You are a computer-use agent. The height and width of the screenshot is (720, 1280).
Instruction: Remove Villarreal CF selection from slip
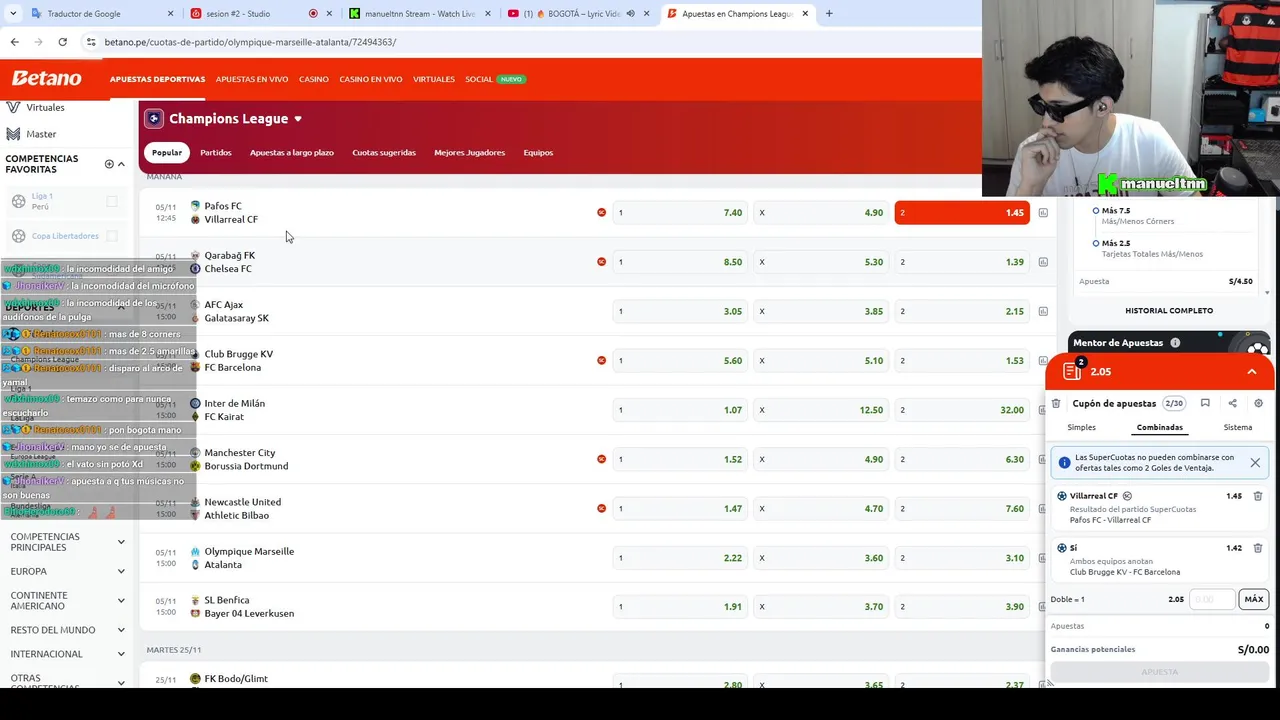click(x=1258, y=496)
